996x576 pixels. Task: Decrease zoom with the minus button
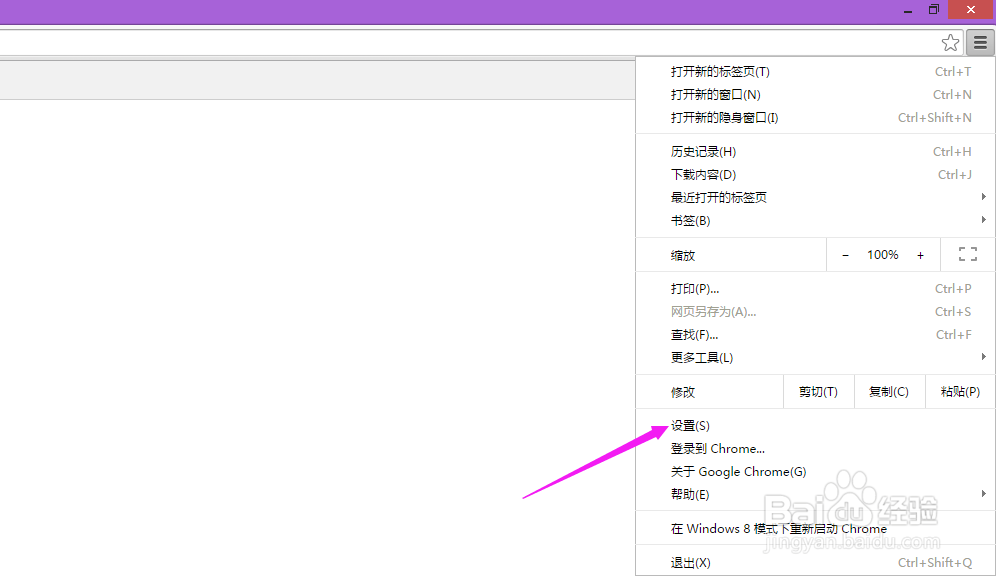[x=845, y=255]
